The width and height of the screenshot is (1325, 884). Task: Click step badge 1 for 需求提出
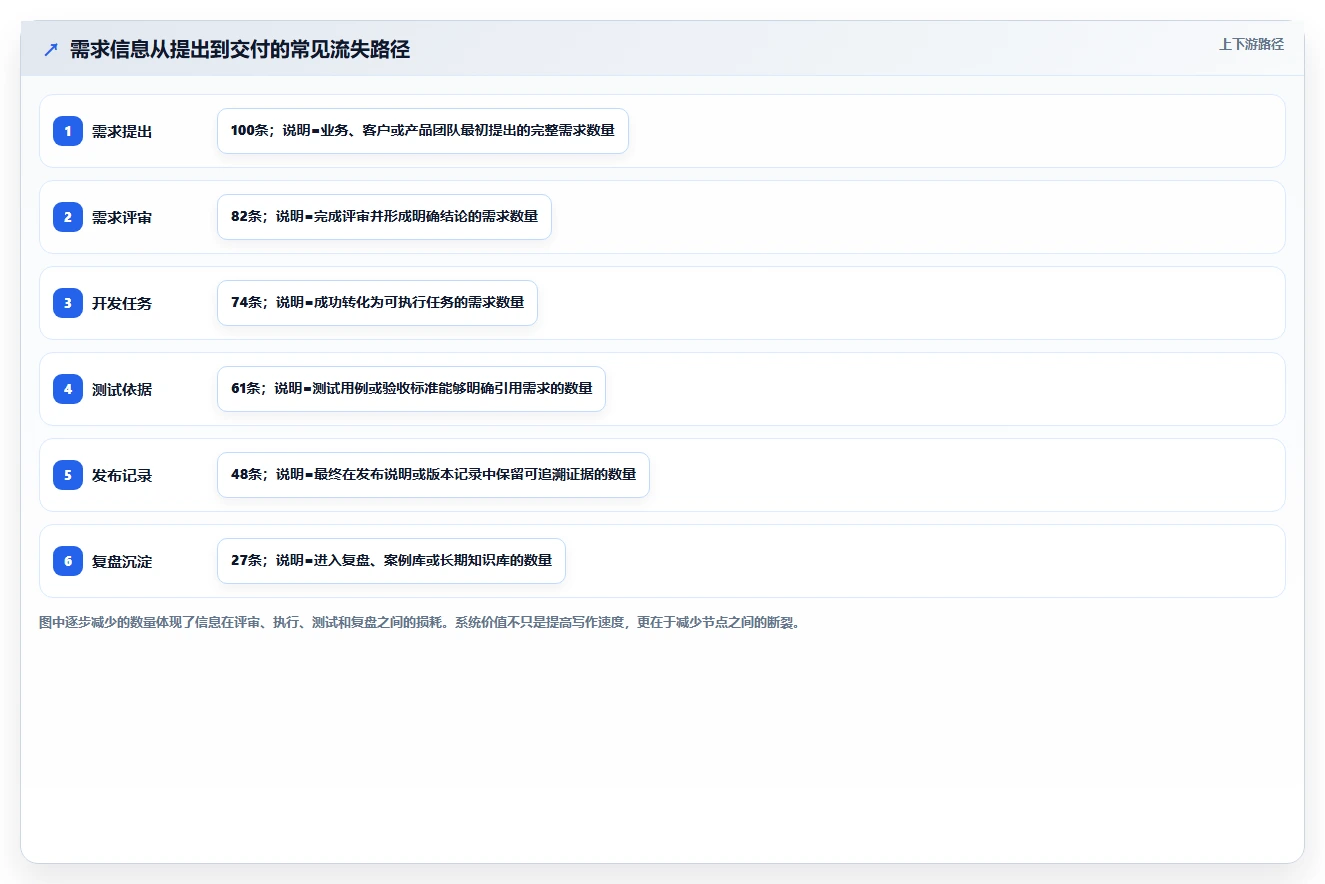click(x=68, y=131)
